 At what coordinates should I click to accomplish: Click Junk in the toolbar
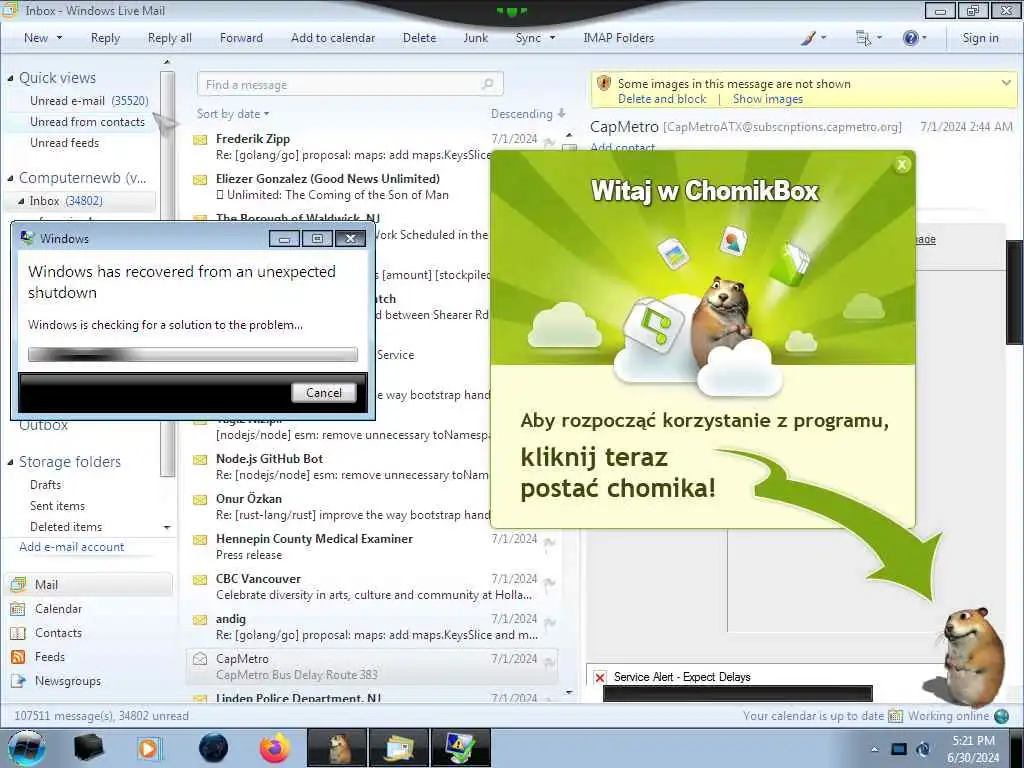(x=475, y=38)
